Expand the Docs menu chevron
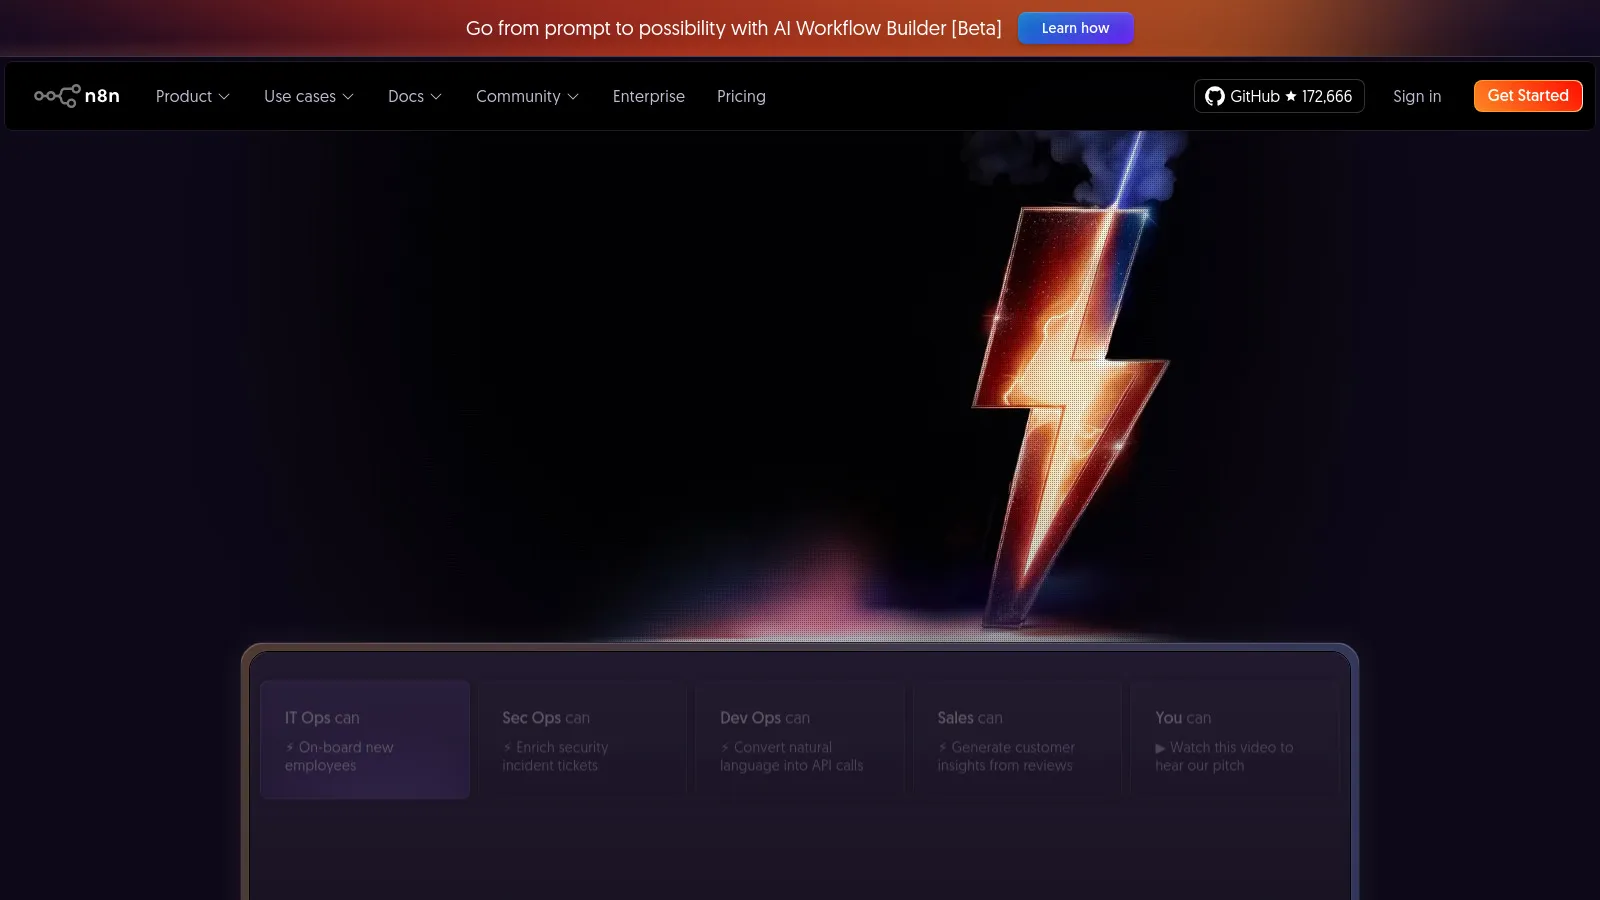This screenshot has height=900, width=1600. pyautogui.click(x=436, y=97)
